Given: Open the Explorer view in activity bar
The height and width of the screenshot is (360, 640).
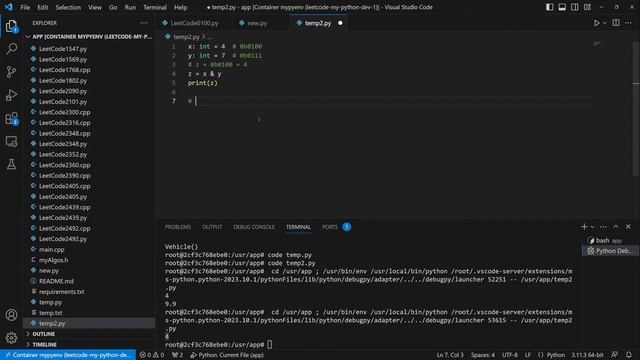Looking at the screenshot, I should click(x=11, y=26).
